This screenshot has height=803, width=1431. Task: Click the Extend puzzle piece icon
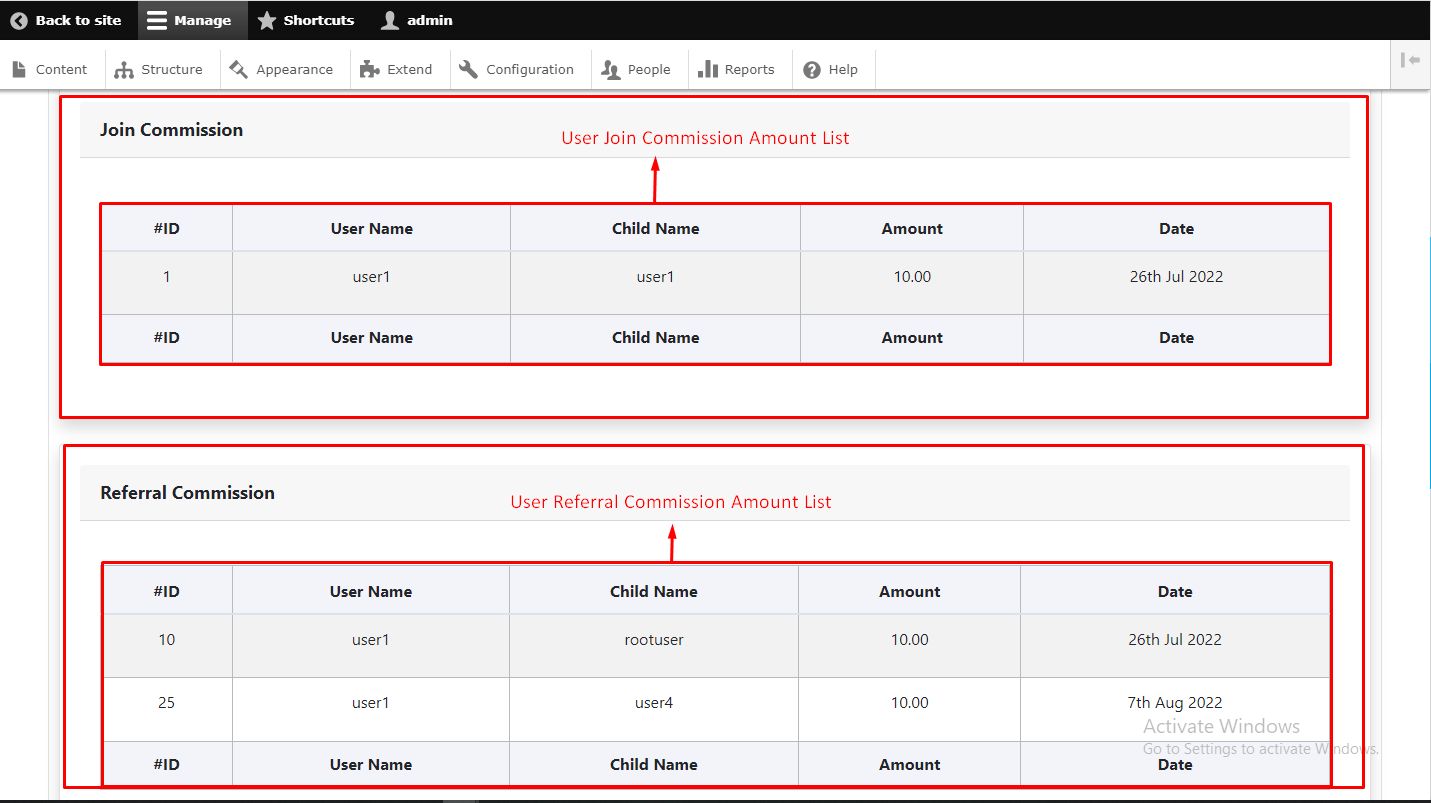coord(369,69)
